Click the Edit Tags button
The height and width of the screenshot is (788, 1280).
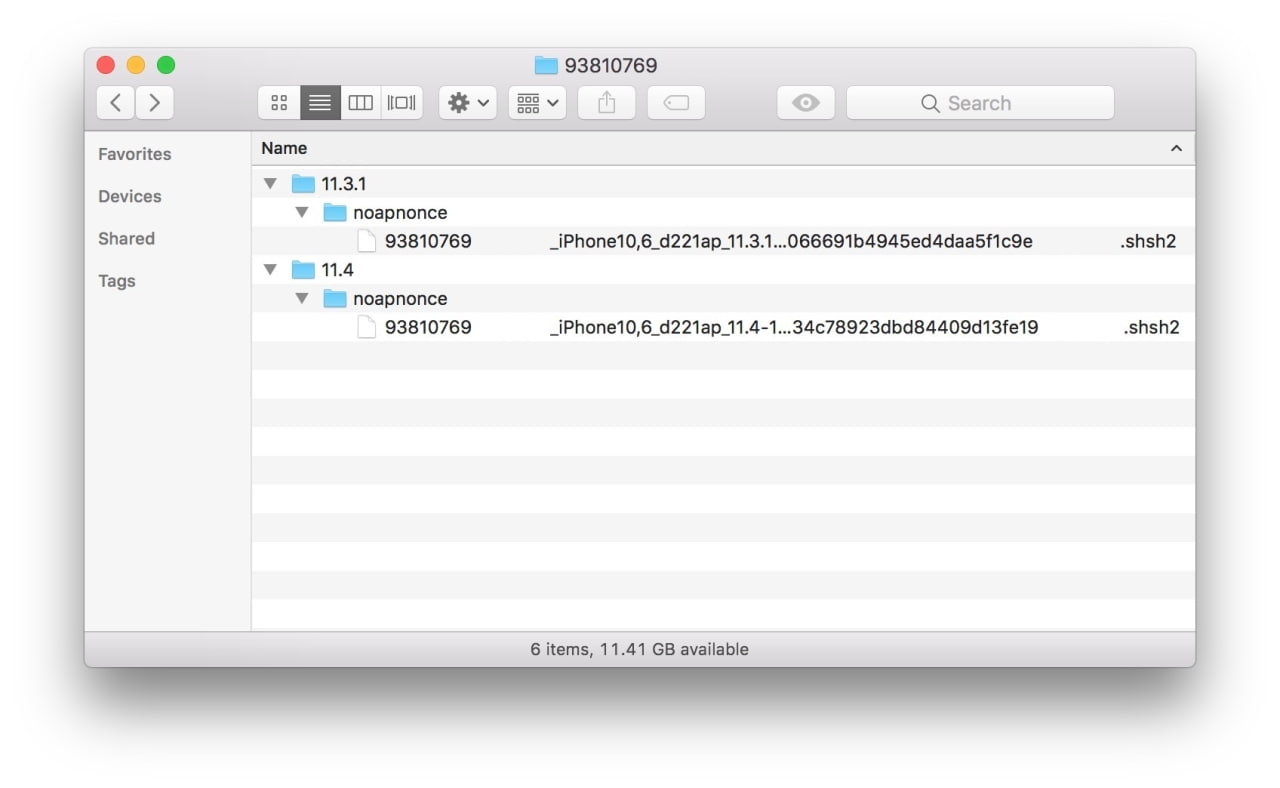(676, 103)
